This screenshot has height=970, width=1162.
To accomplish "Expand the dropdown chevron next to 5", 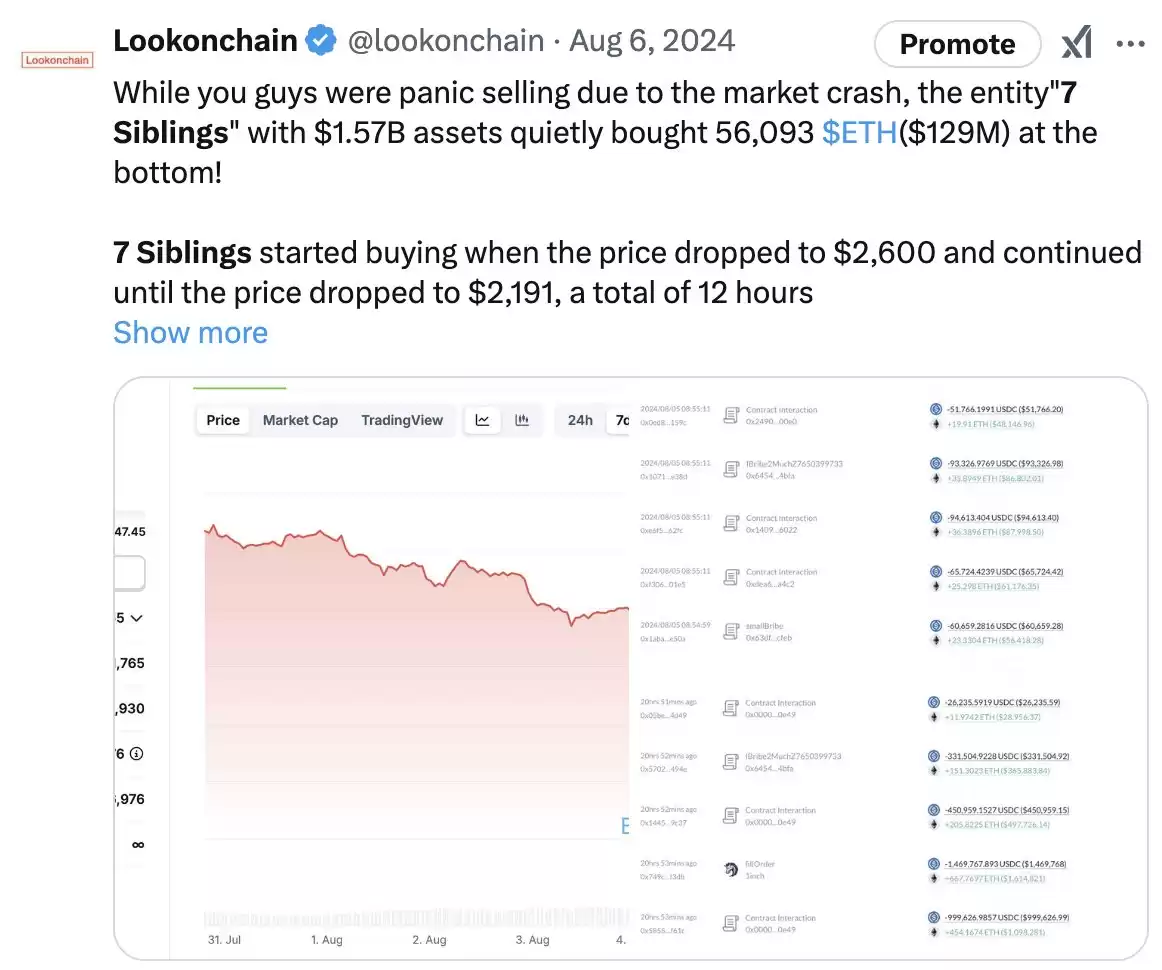I will click(136, 618).
